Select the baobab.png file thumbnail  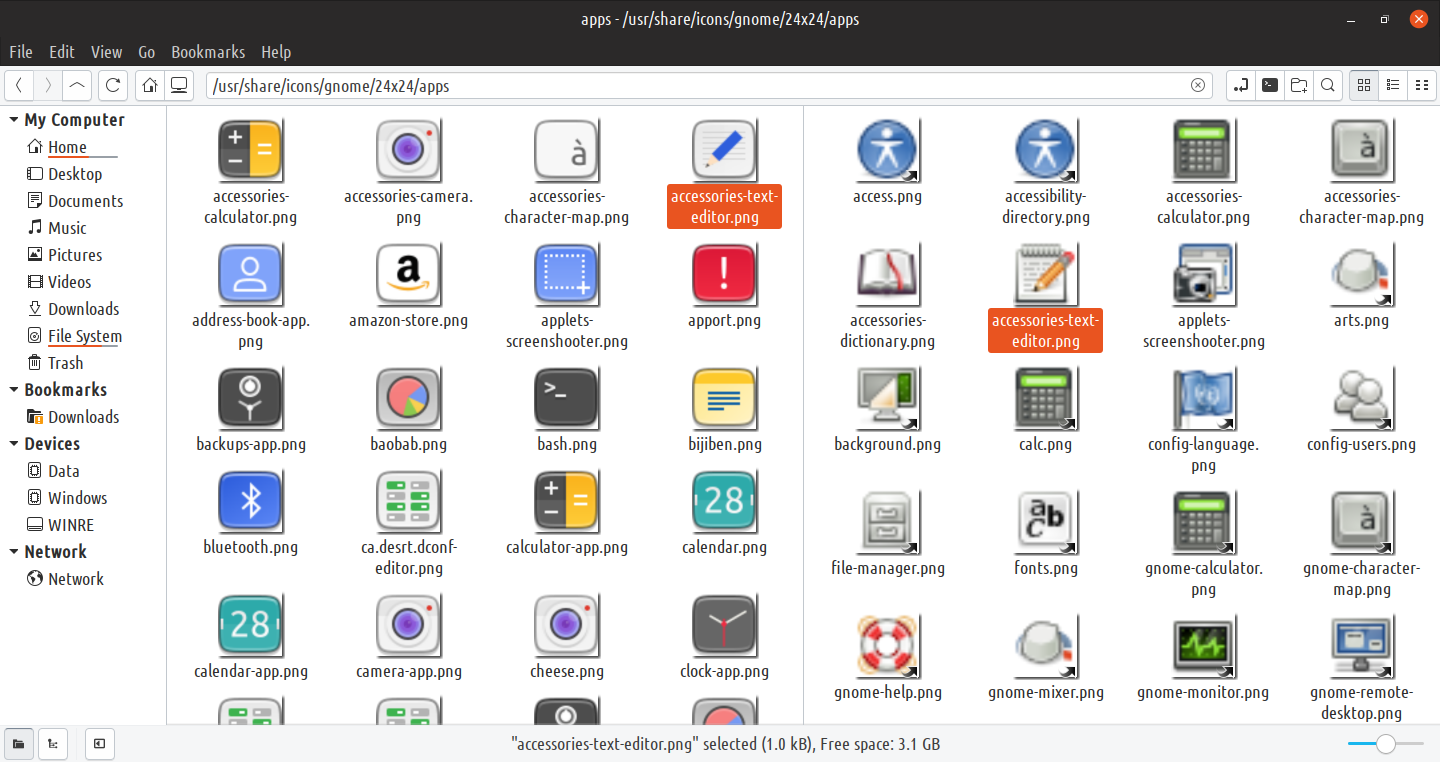(x=409, y=398)
